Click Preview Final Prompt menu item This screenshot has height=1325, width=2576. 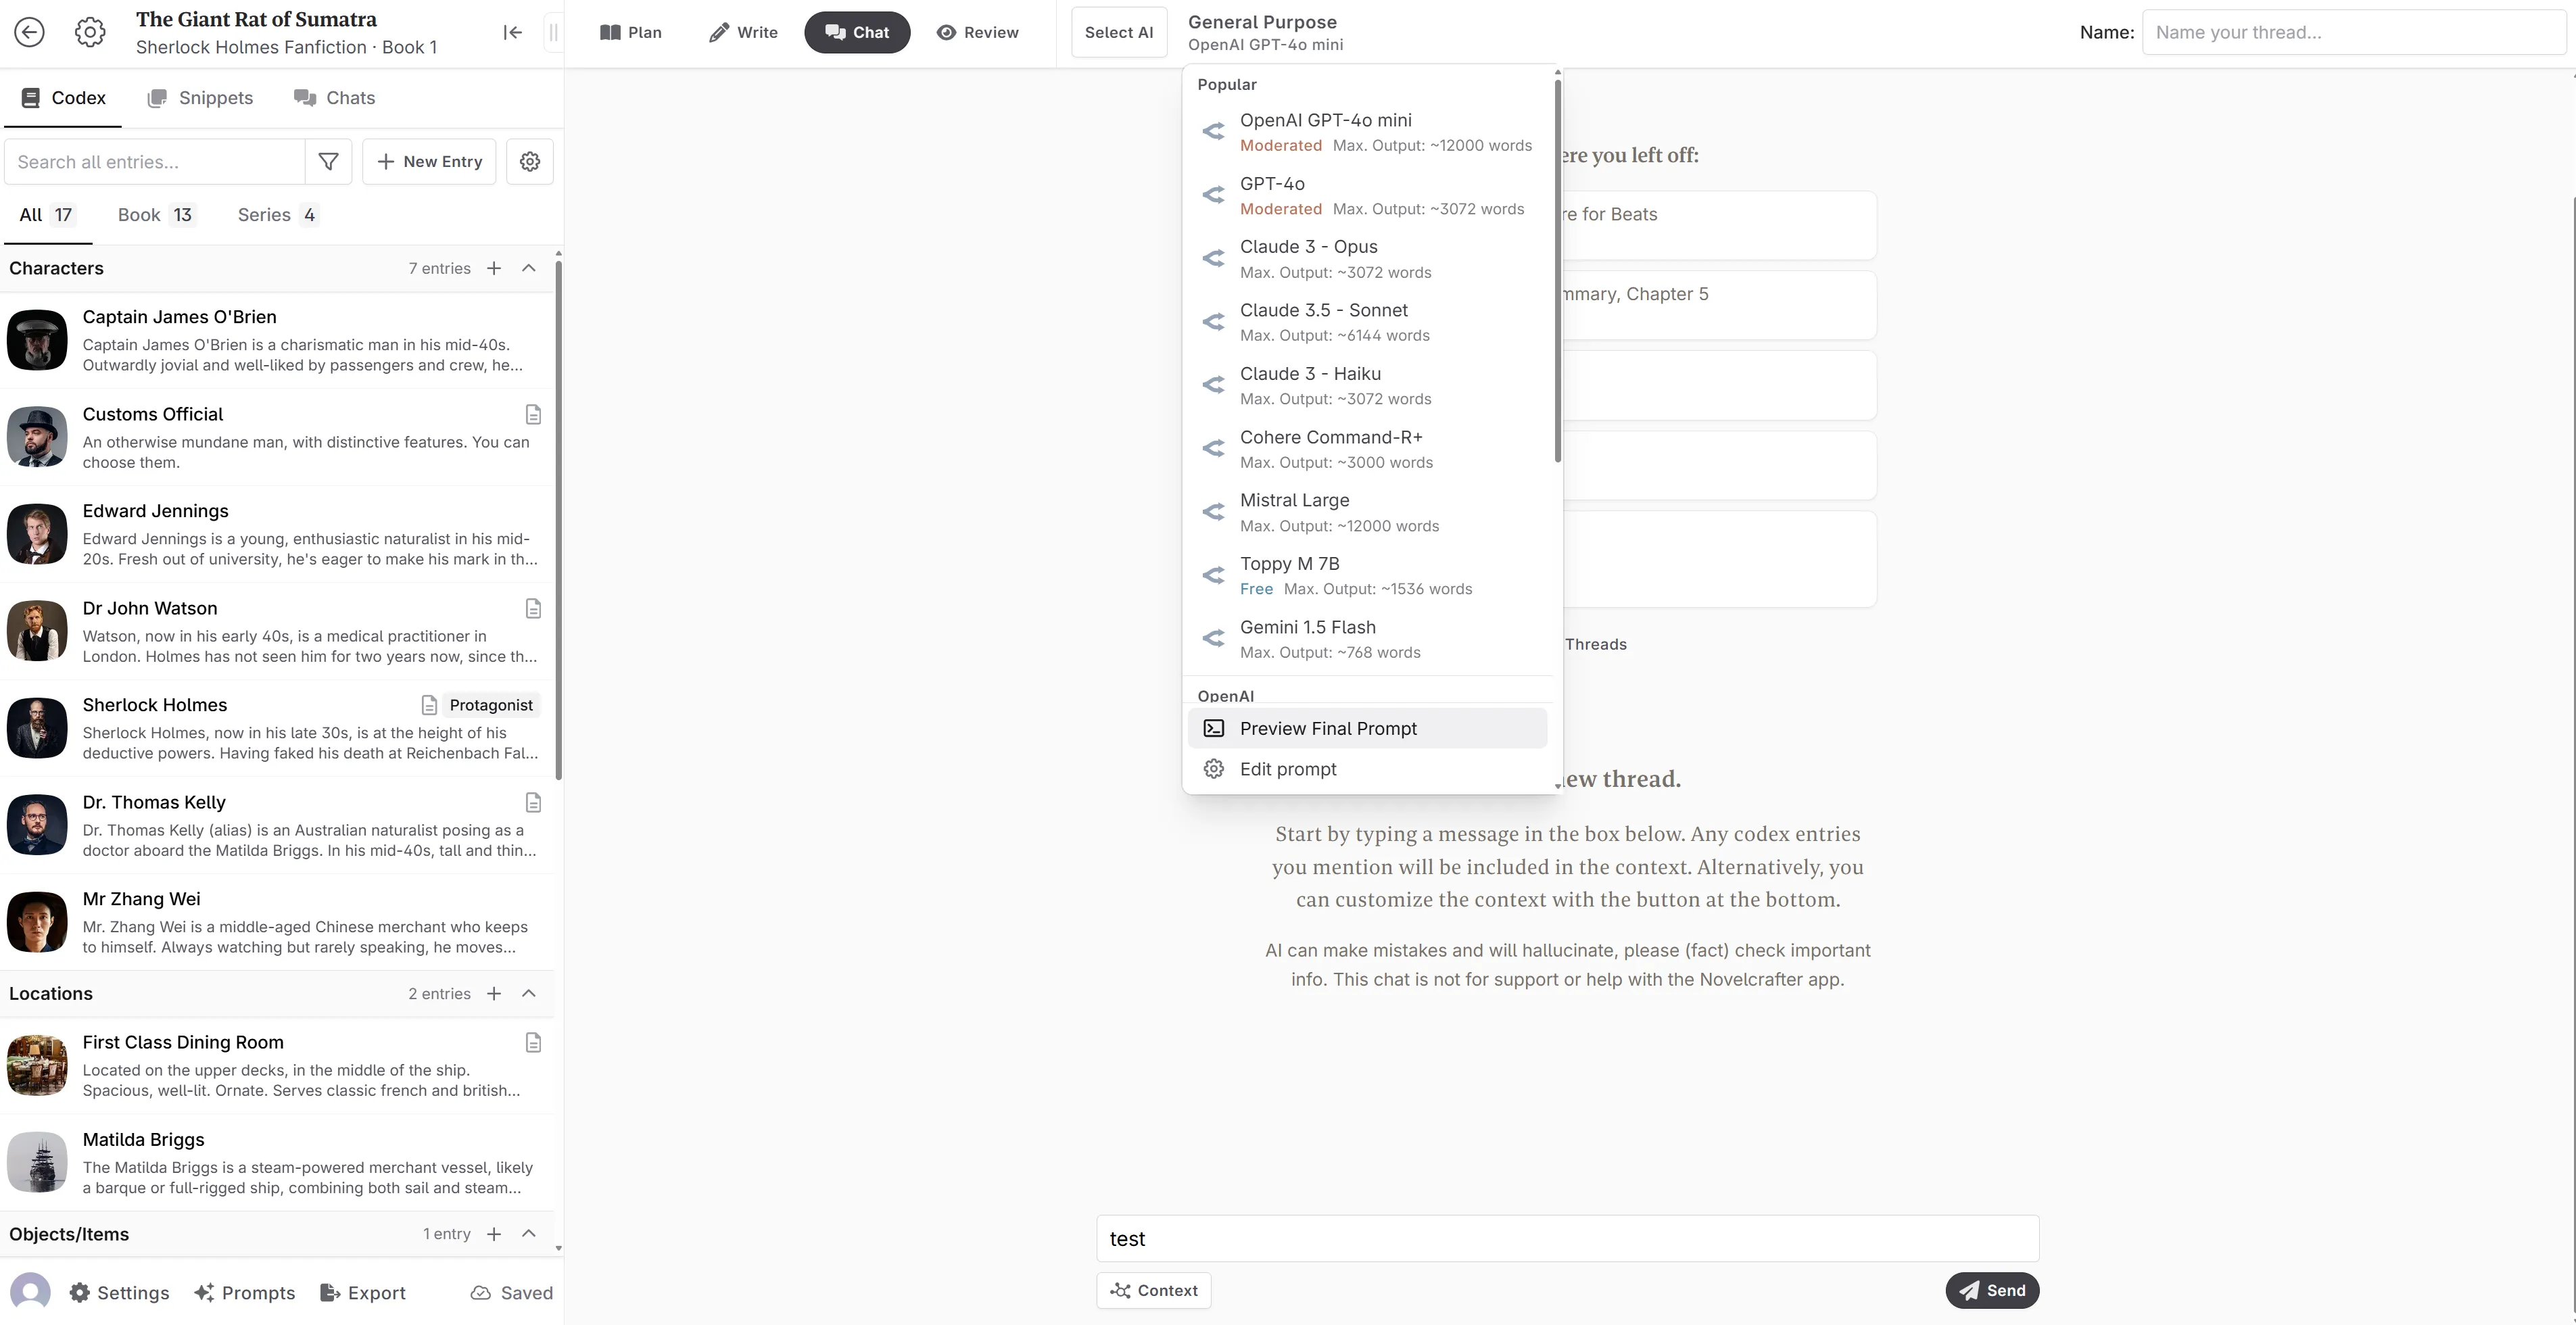tap(1367, 728)
